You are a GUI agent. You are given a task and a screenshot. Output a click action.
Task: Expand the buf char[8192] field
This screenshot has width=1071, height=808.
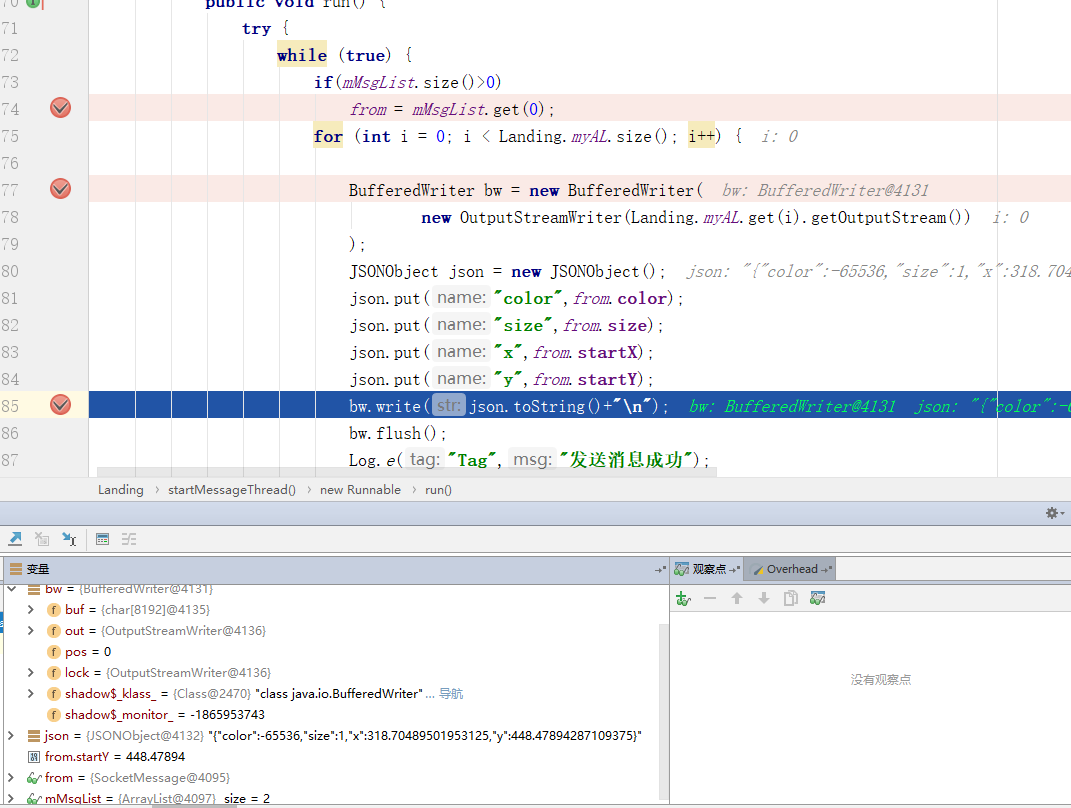click(x=31, y=609)
